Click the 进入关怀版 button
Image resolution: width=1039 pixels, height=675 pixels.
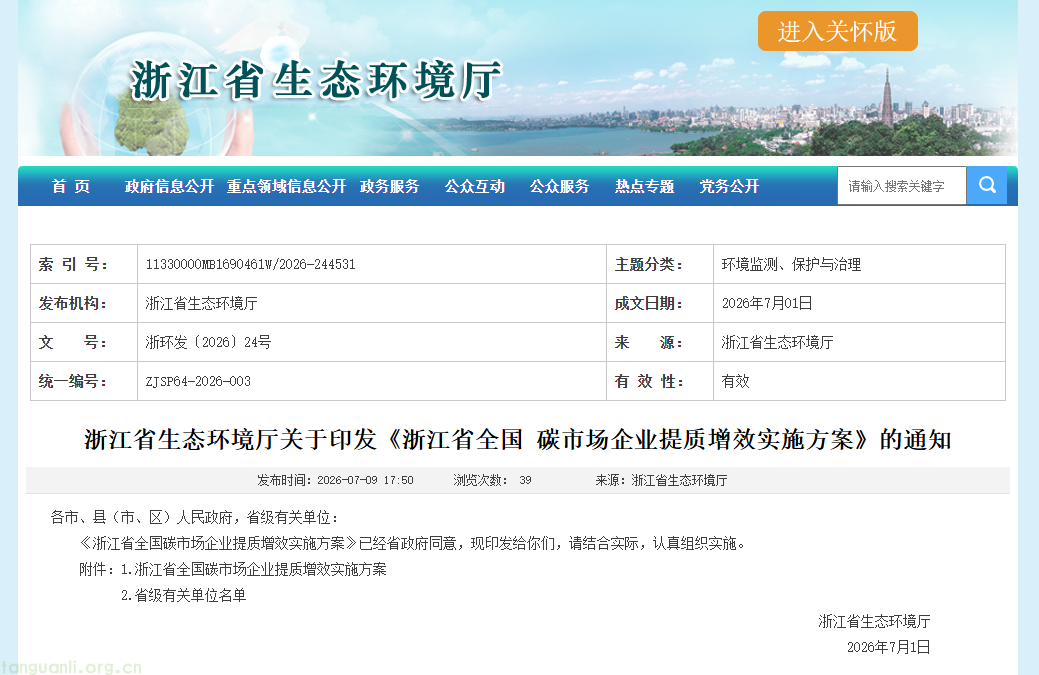(838, 31)
